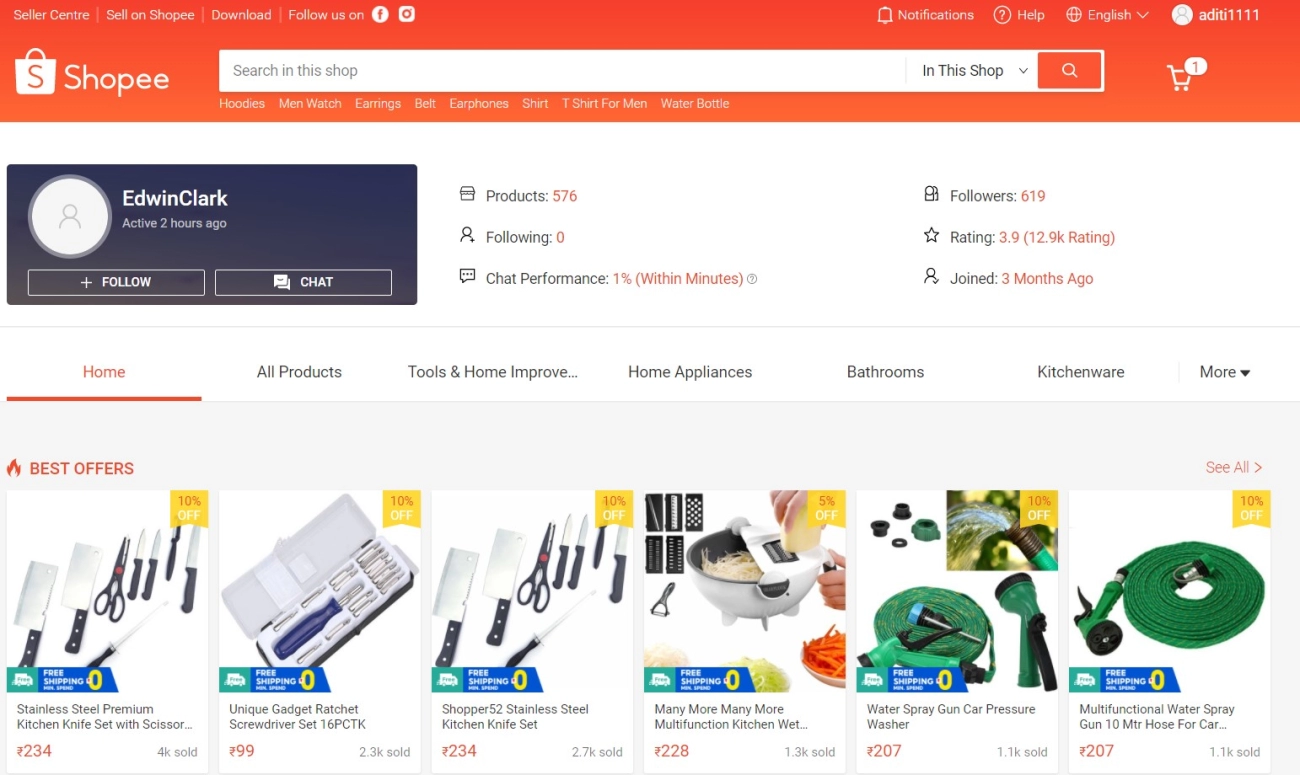
Task: Click the aditi1111 profile avatar
Action: pyautogui.click(x=1182, y=15)
